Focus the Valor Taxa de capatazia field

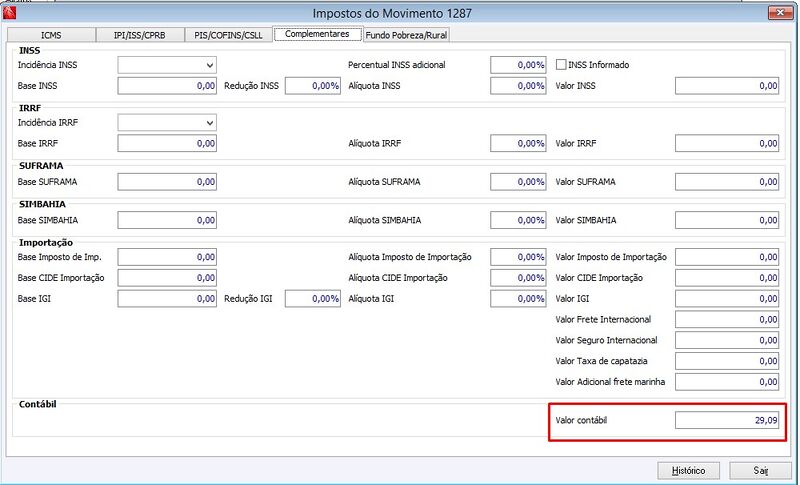(727, 361)
